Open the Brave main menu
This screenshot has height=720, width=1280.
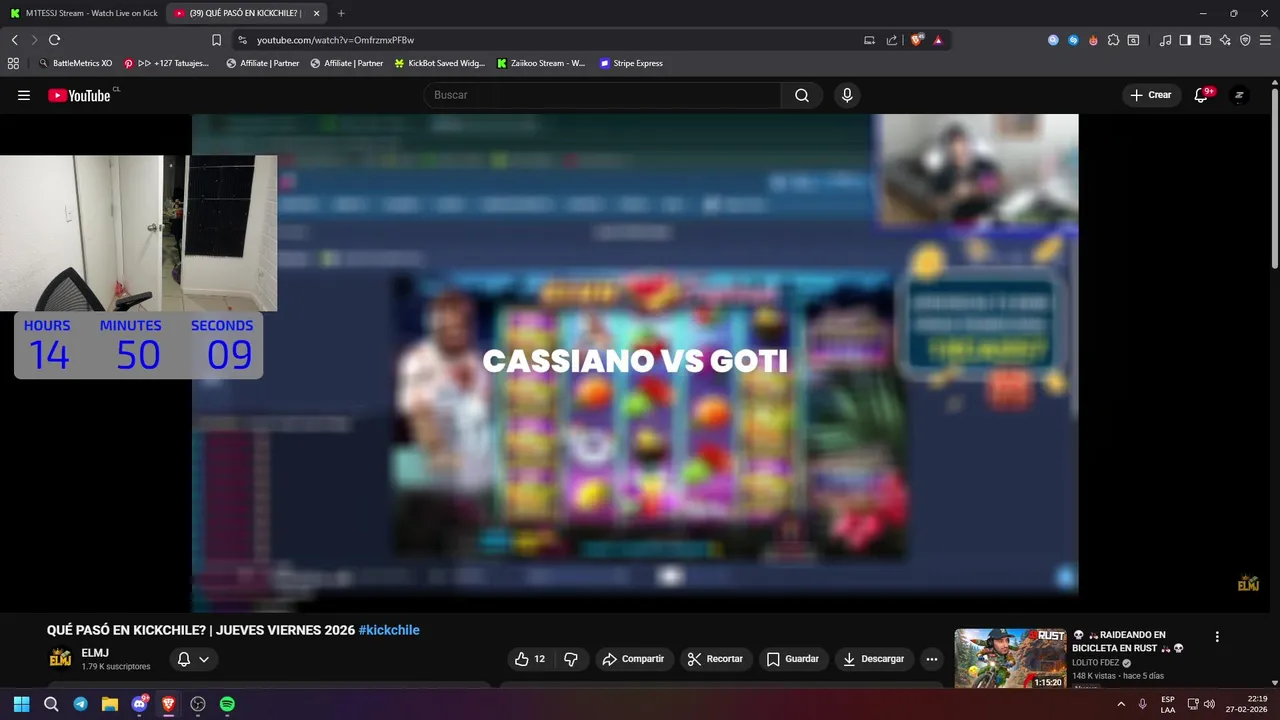point(1265,40)
